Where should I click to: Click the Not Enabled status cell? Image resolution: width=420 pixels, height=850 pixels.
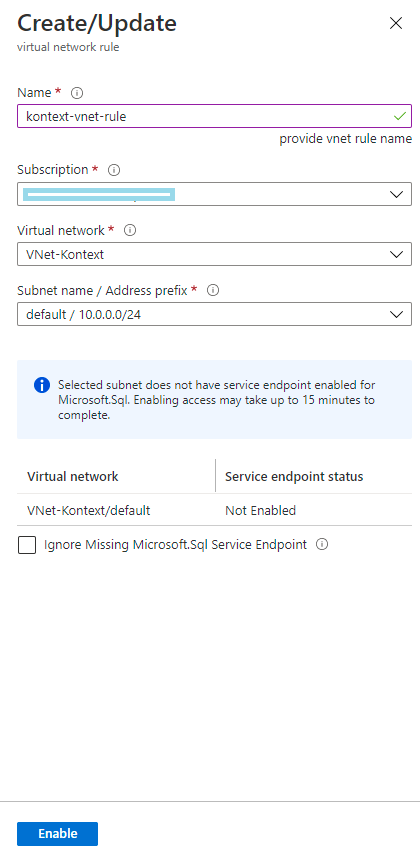click(x=261, y=510)
